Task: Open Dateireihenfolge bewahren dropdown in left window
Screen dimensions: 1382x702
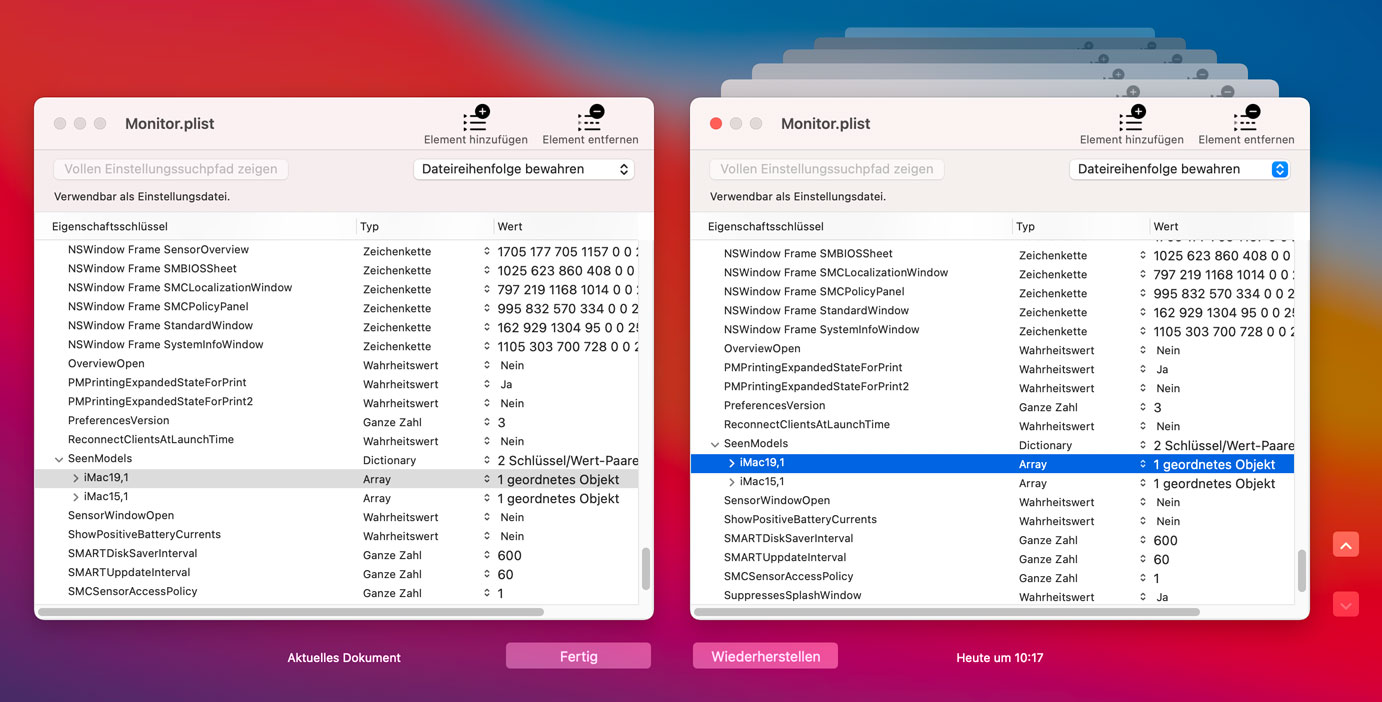Action: [x=524, y=169]
